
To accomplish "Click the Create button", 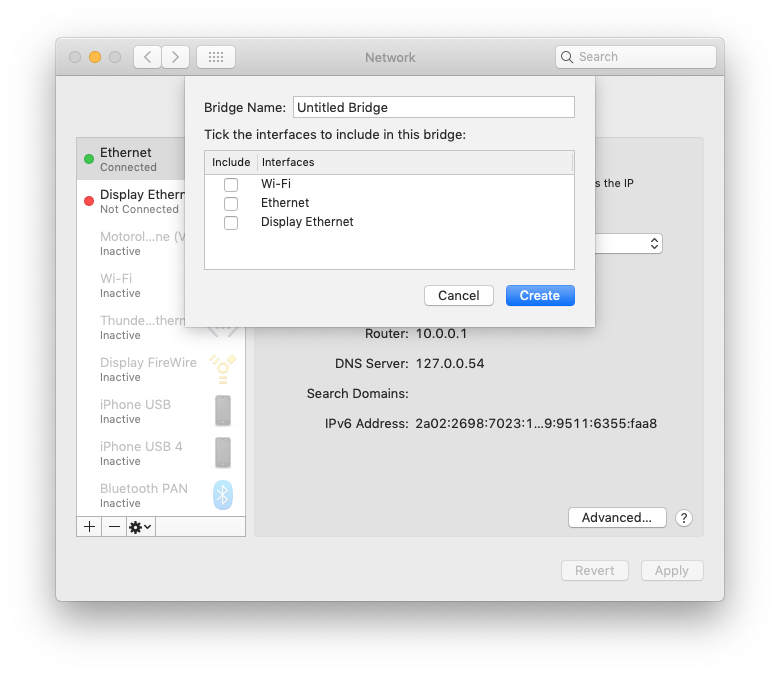I will click(540, 295).
